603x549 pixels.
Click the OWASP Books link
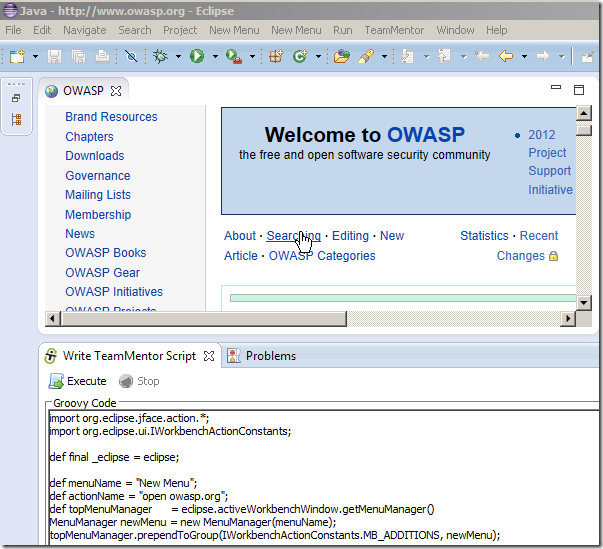(105, 253)
